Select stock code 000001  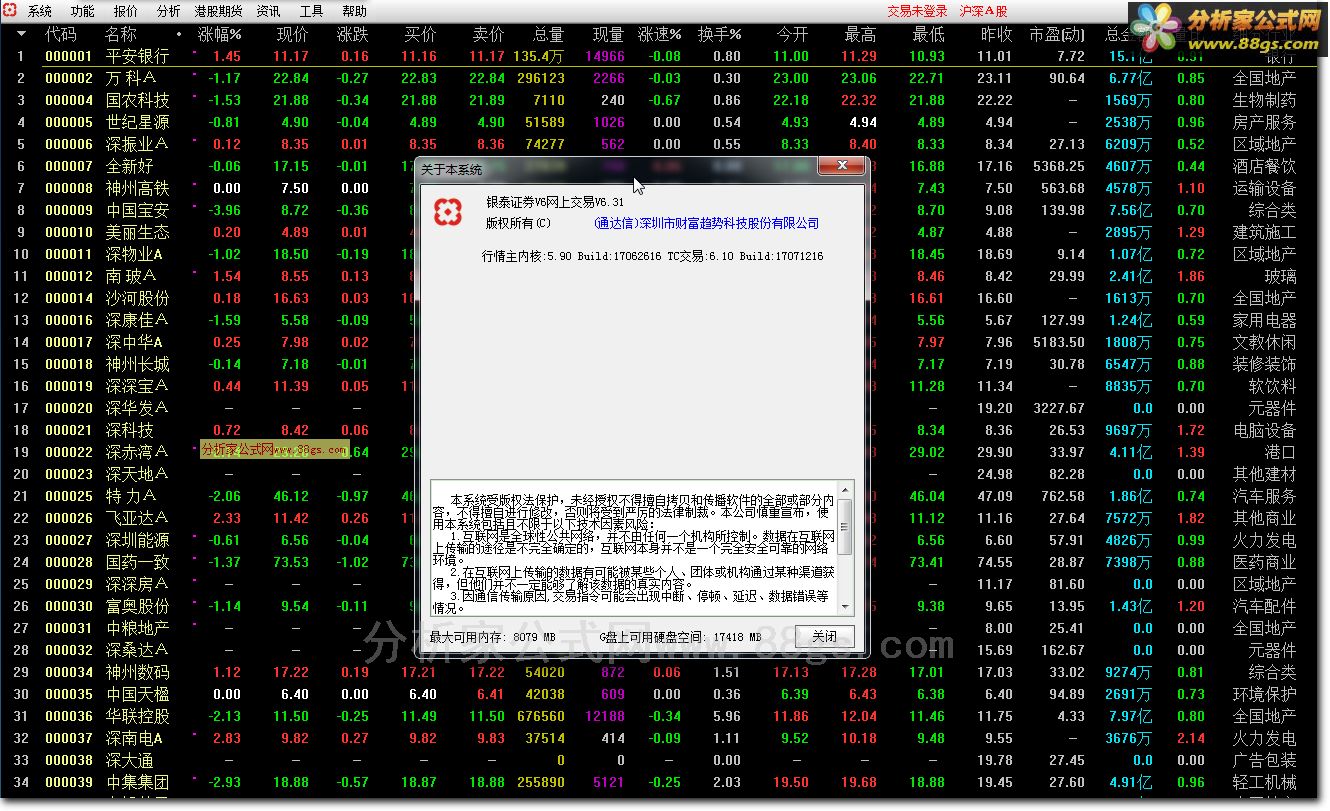(x=69, y=56)
